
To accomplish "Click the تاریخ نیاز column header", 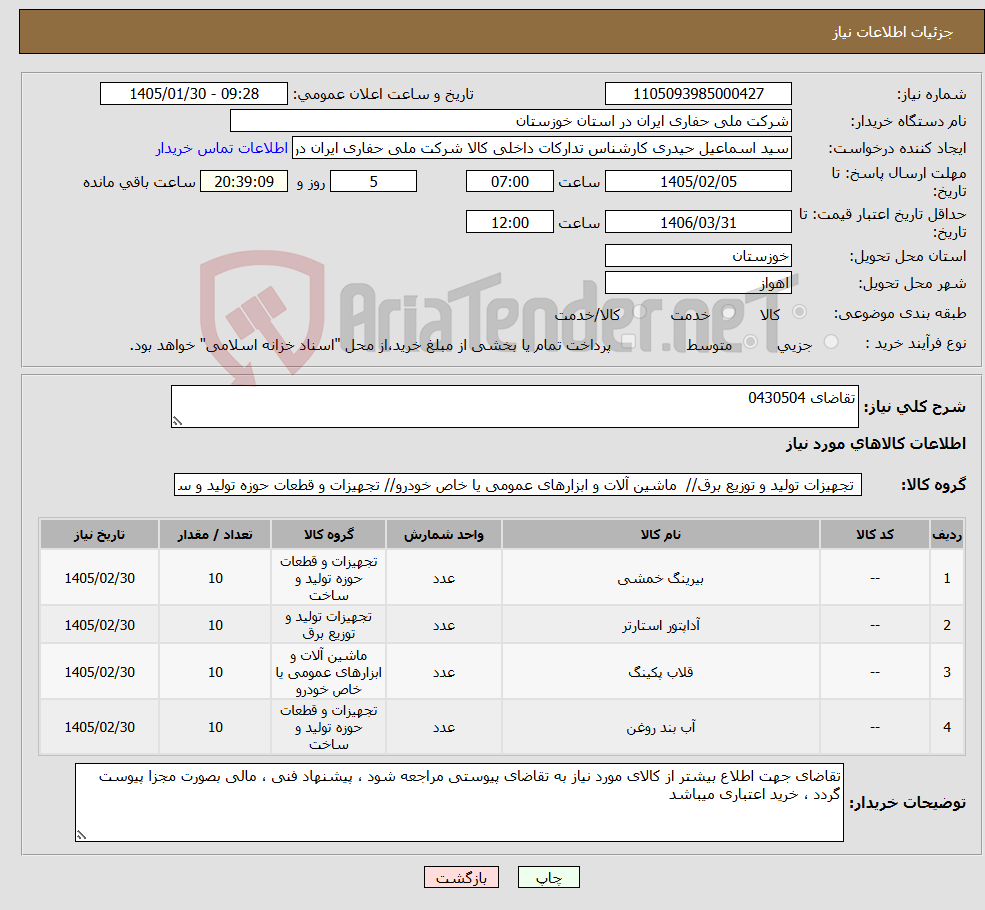I will tap(99, 534).
